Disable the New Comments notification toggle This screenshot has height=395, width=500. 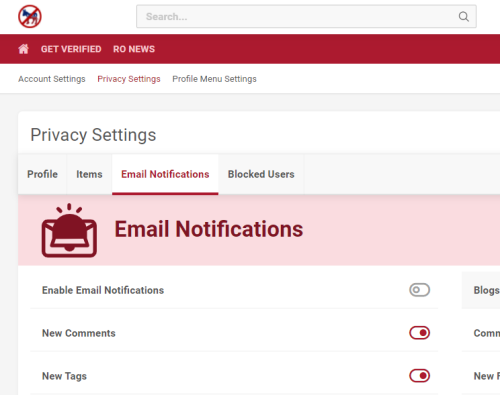(419, 333)
